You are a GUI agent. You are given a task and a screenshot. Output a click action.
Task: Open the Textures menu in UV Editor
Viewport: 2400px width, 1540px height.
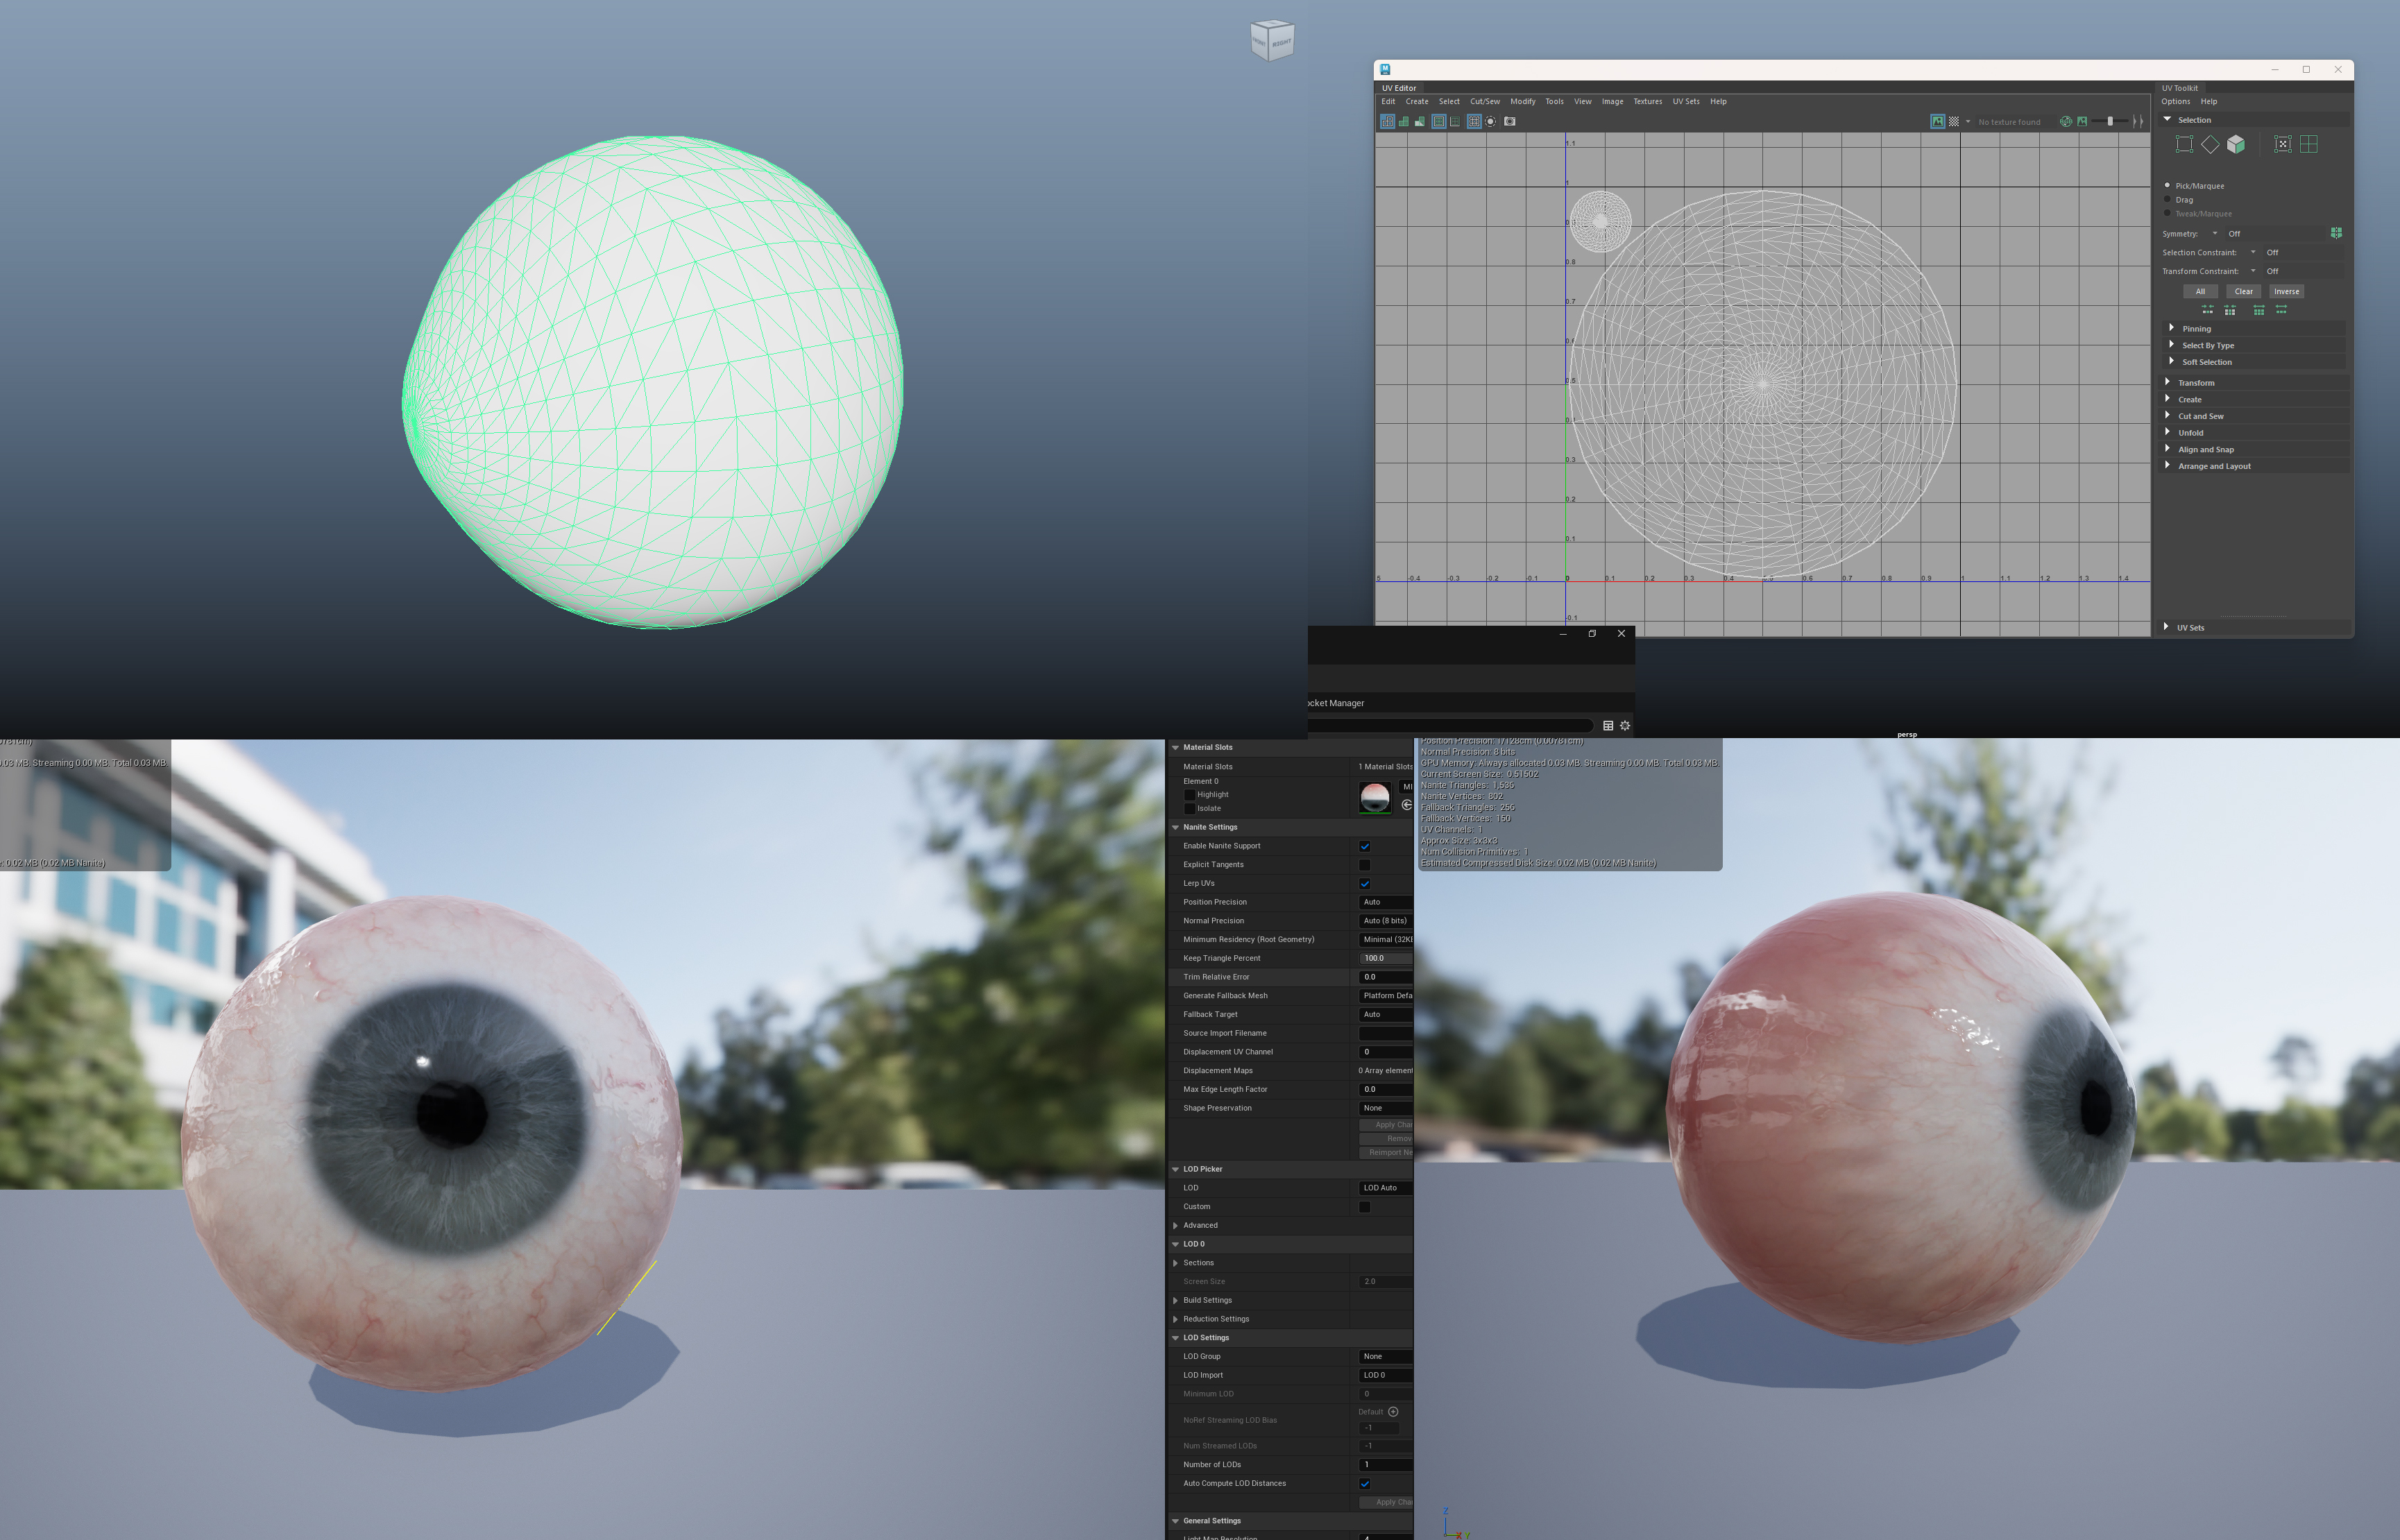pyautogui.click(x=1647, y=101)
